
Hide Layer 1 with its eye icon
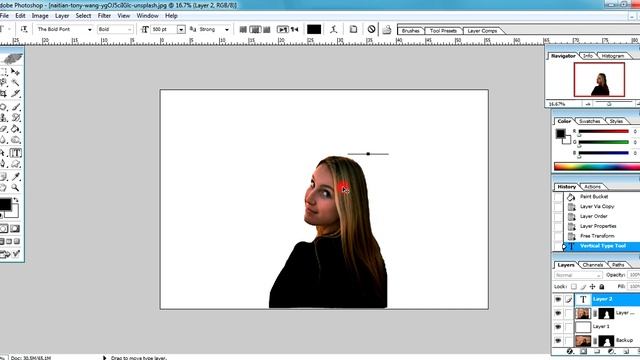click(x=558, y=327)
